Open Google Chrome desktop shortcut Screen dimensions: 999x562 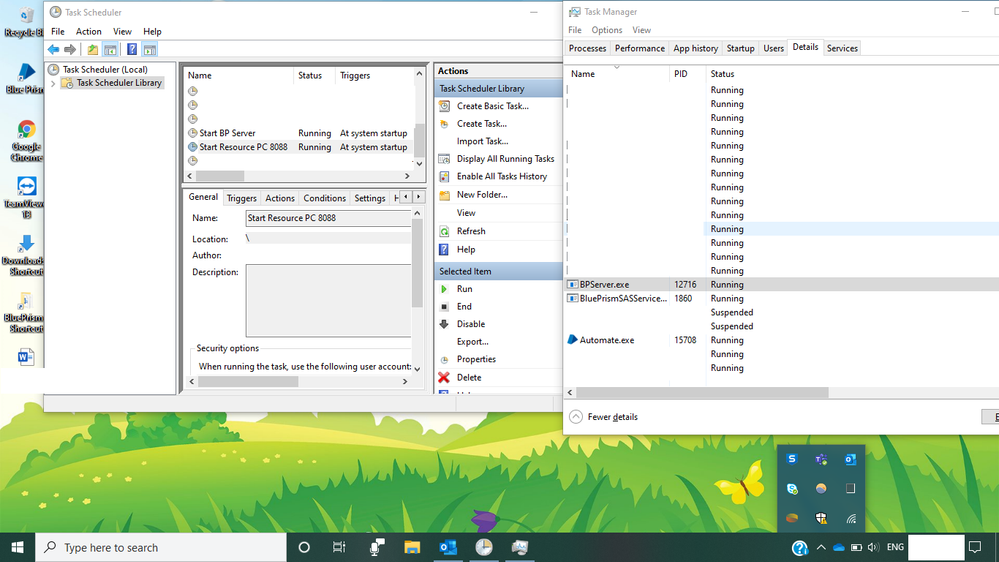pos(26,131)
